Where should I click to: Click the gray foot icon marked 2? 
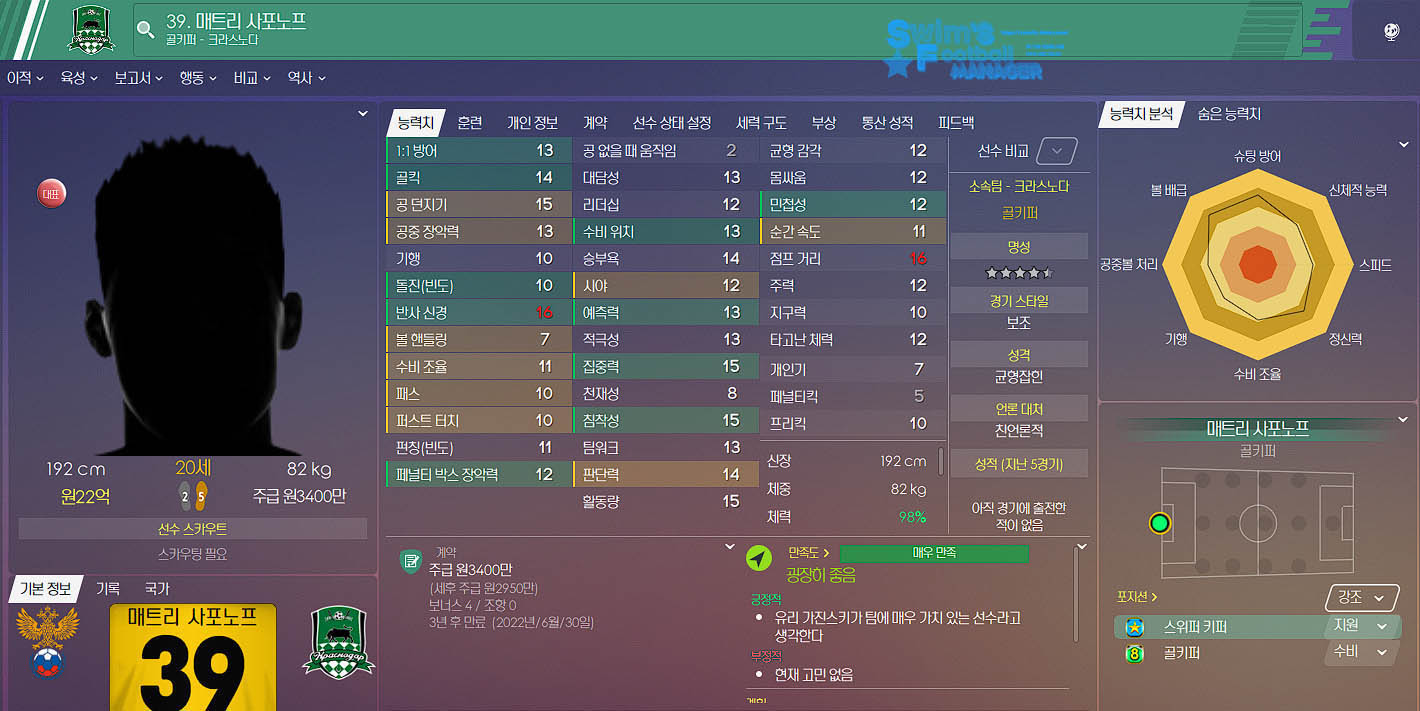click(x=185, y=494)
